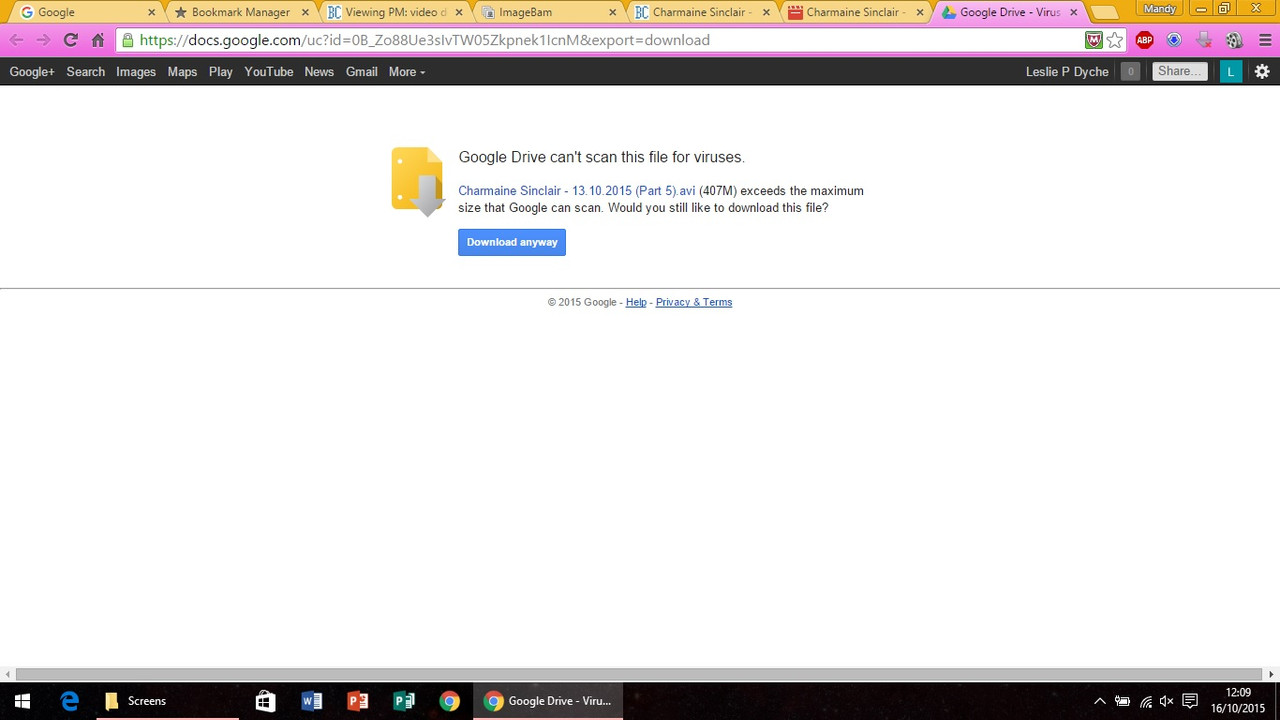This screenshot has width=1280, height=720.
Task: Expand the More dropdown in Google bar
Action: 407,72
